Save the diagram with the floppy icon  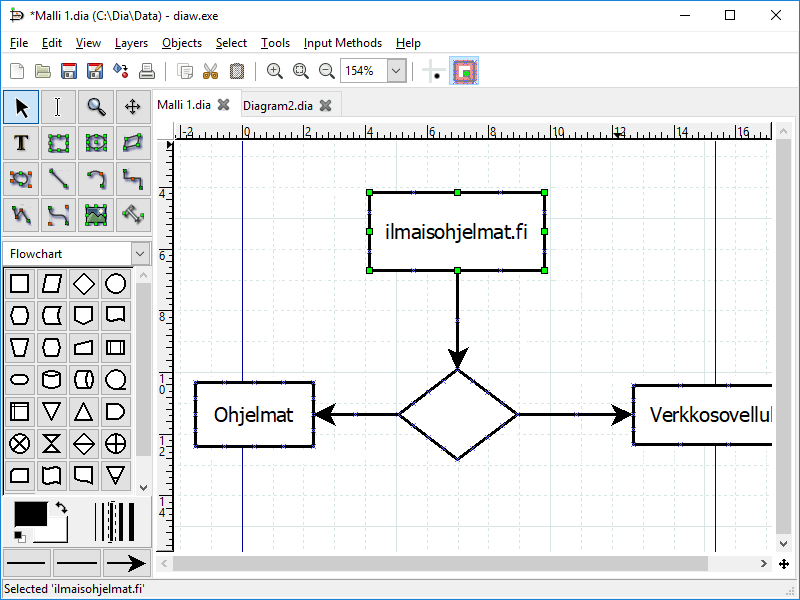click(x=69, y=71)
